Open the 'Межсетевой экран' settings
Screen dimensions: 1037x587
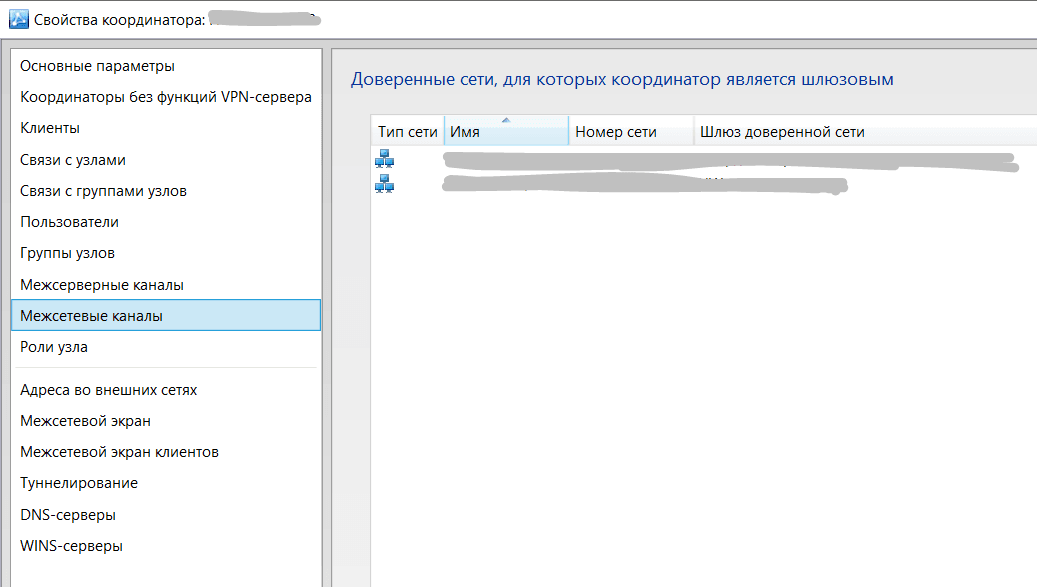tap(85, 421)
